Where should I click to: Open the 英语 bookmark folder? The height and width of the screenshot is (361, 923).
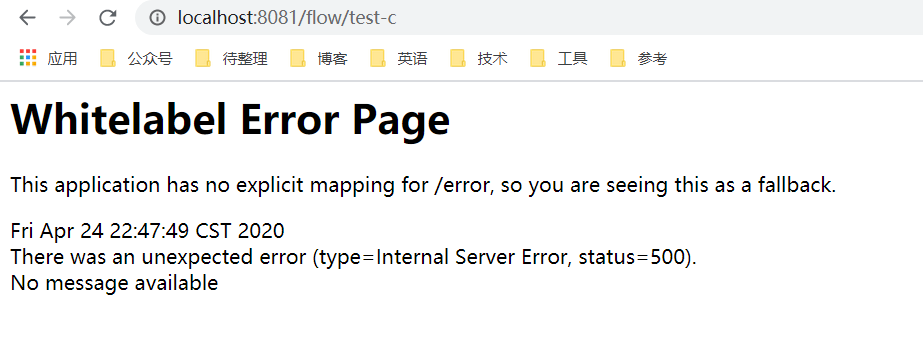point(399,58)
